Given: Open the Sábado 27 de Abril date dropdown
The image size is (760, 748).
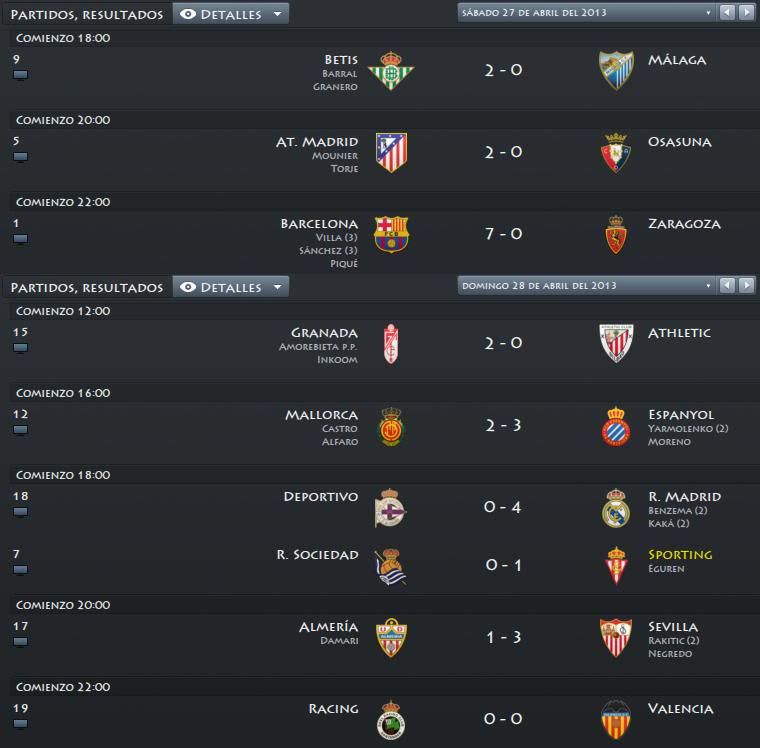Looking at the screenshot, I should click(x=586, y=13).
